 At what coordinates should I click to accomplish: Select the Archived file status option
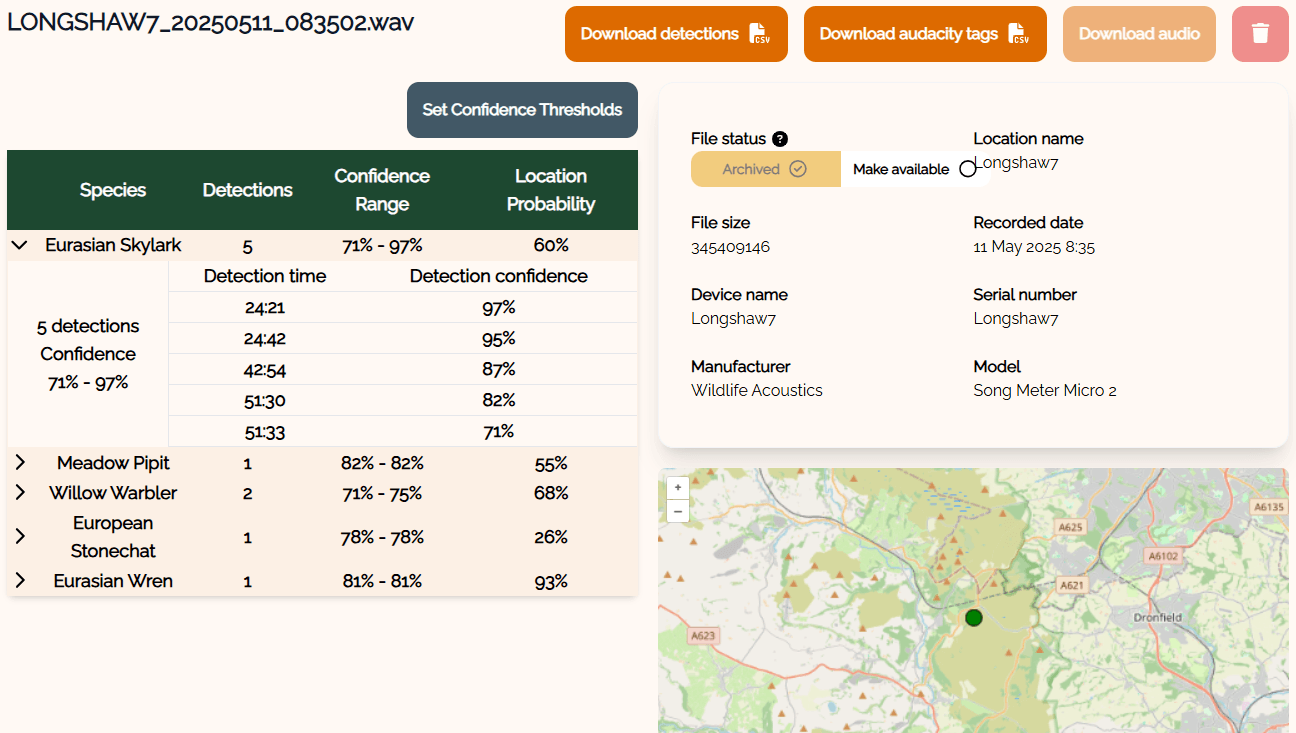coord(765,169)
